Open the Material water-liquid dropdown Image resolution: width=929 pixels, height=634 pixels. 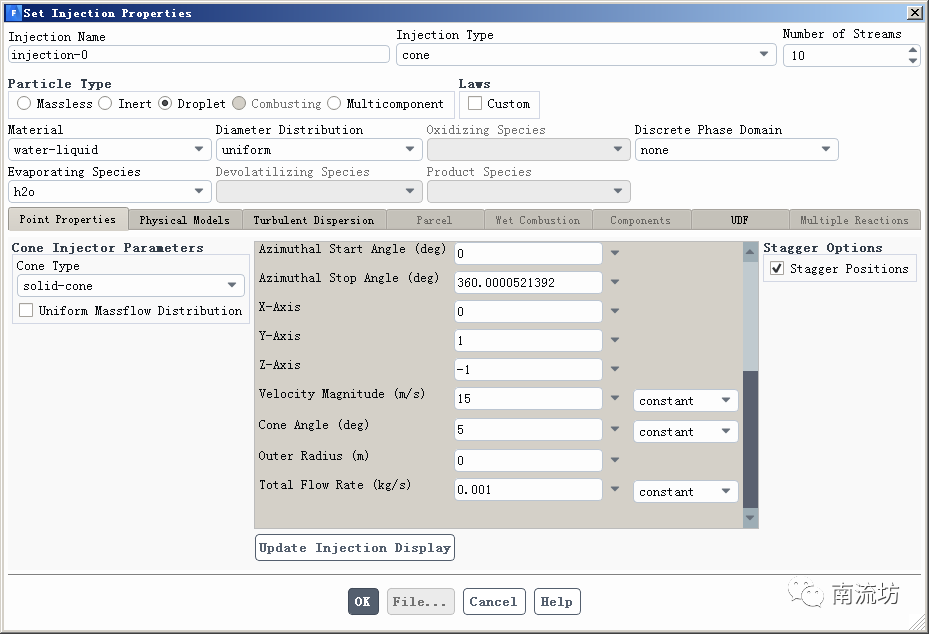point(109,150)
